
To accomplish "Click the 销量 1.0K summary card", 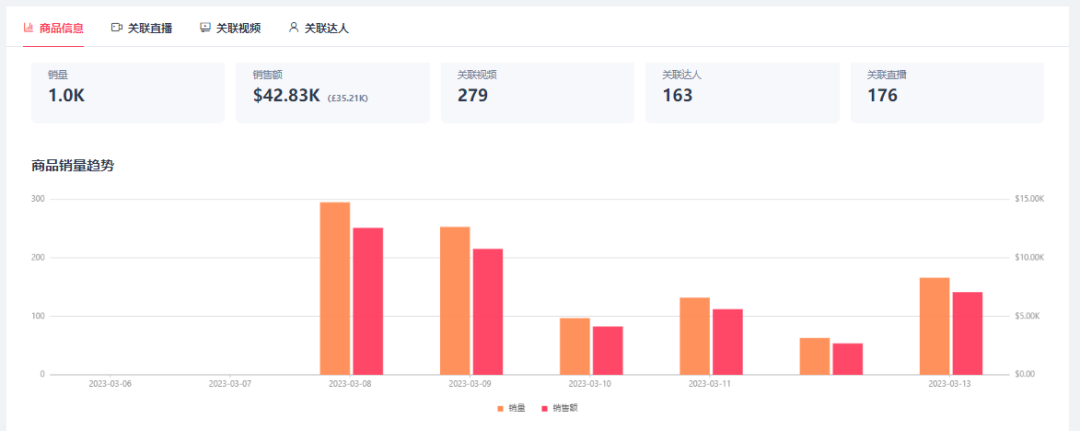I will (x=128, y=92).
